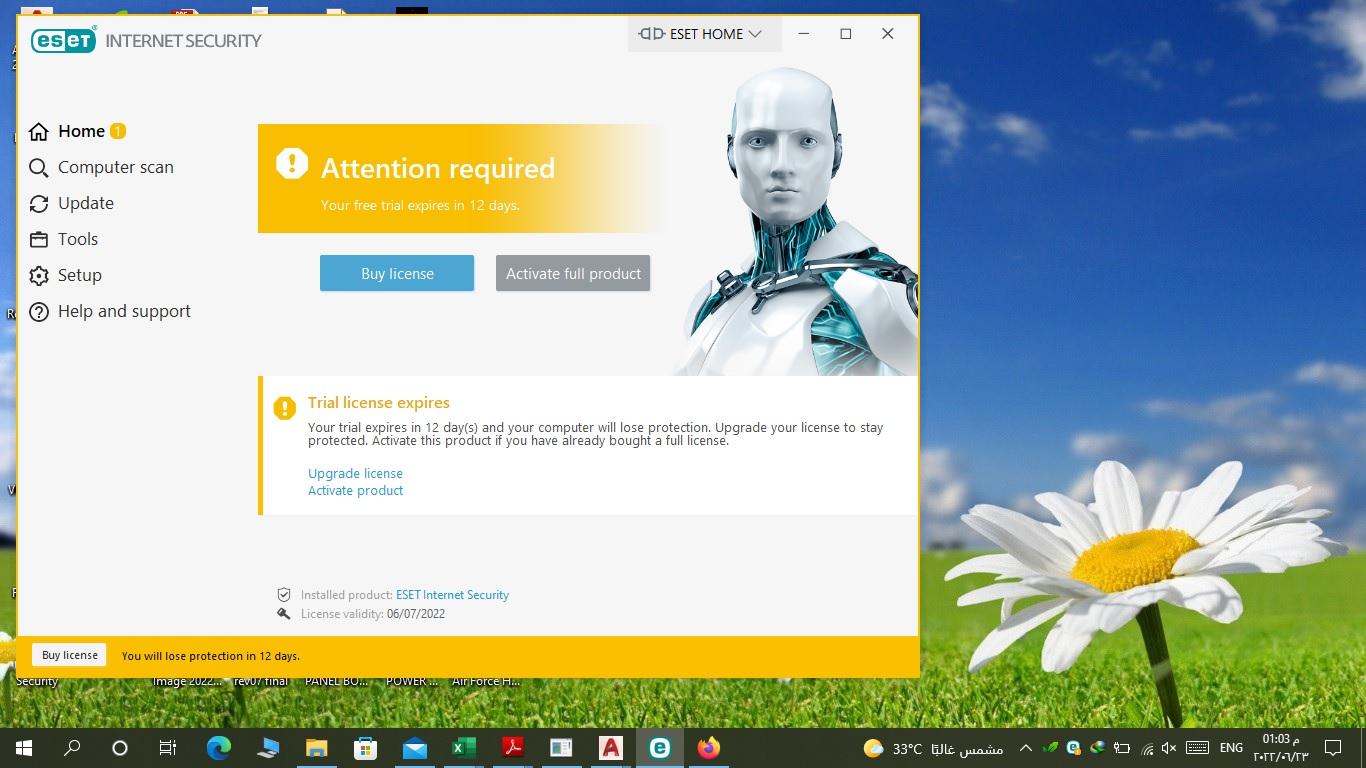
Task: Open AutoCAD from the taskbar
Action: [x=610, y=747]
